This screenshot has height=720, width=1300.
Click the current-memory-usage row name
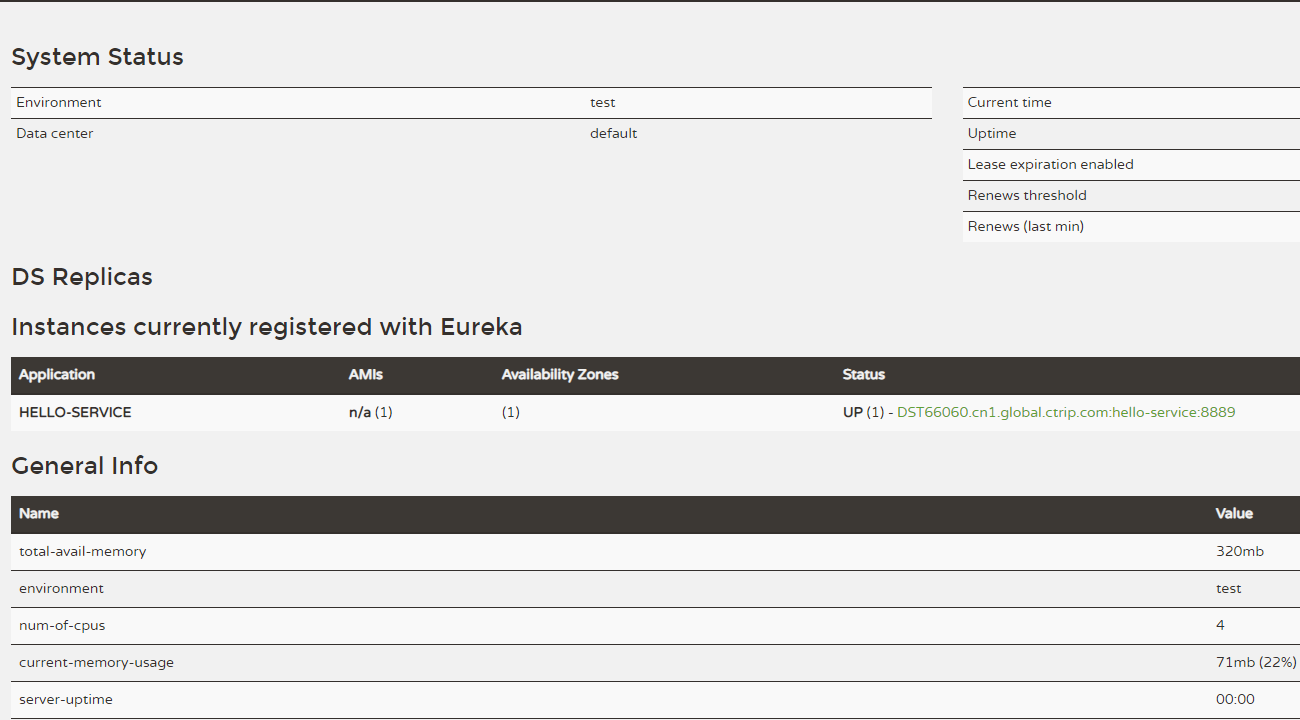[x=96, y=662]
